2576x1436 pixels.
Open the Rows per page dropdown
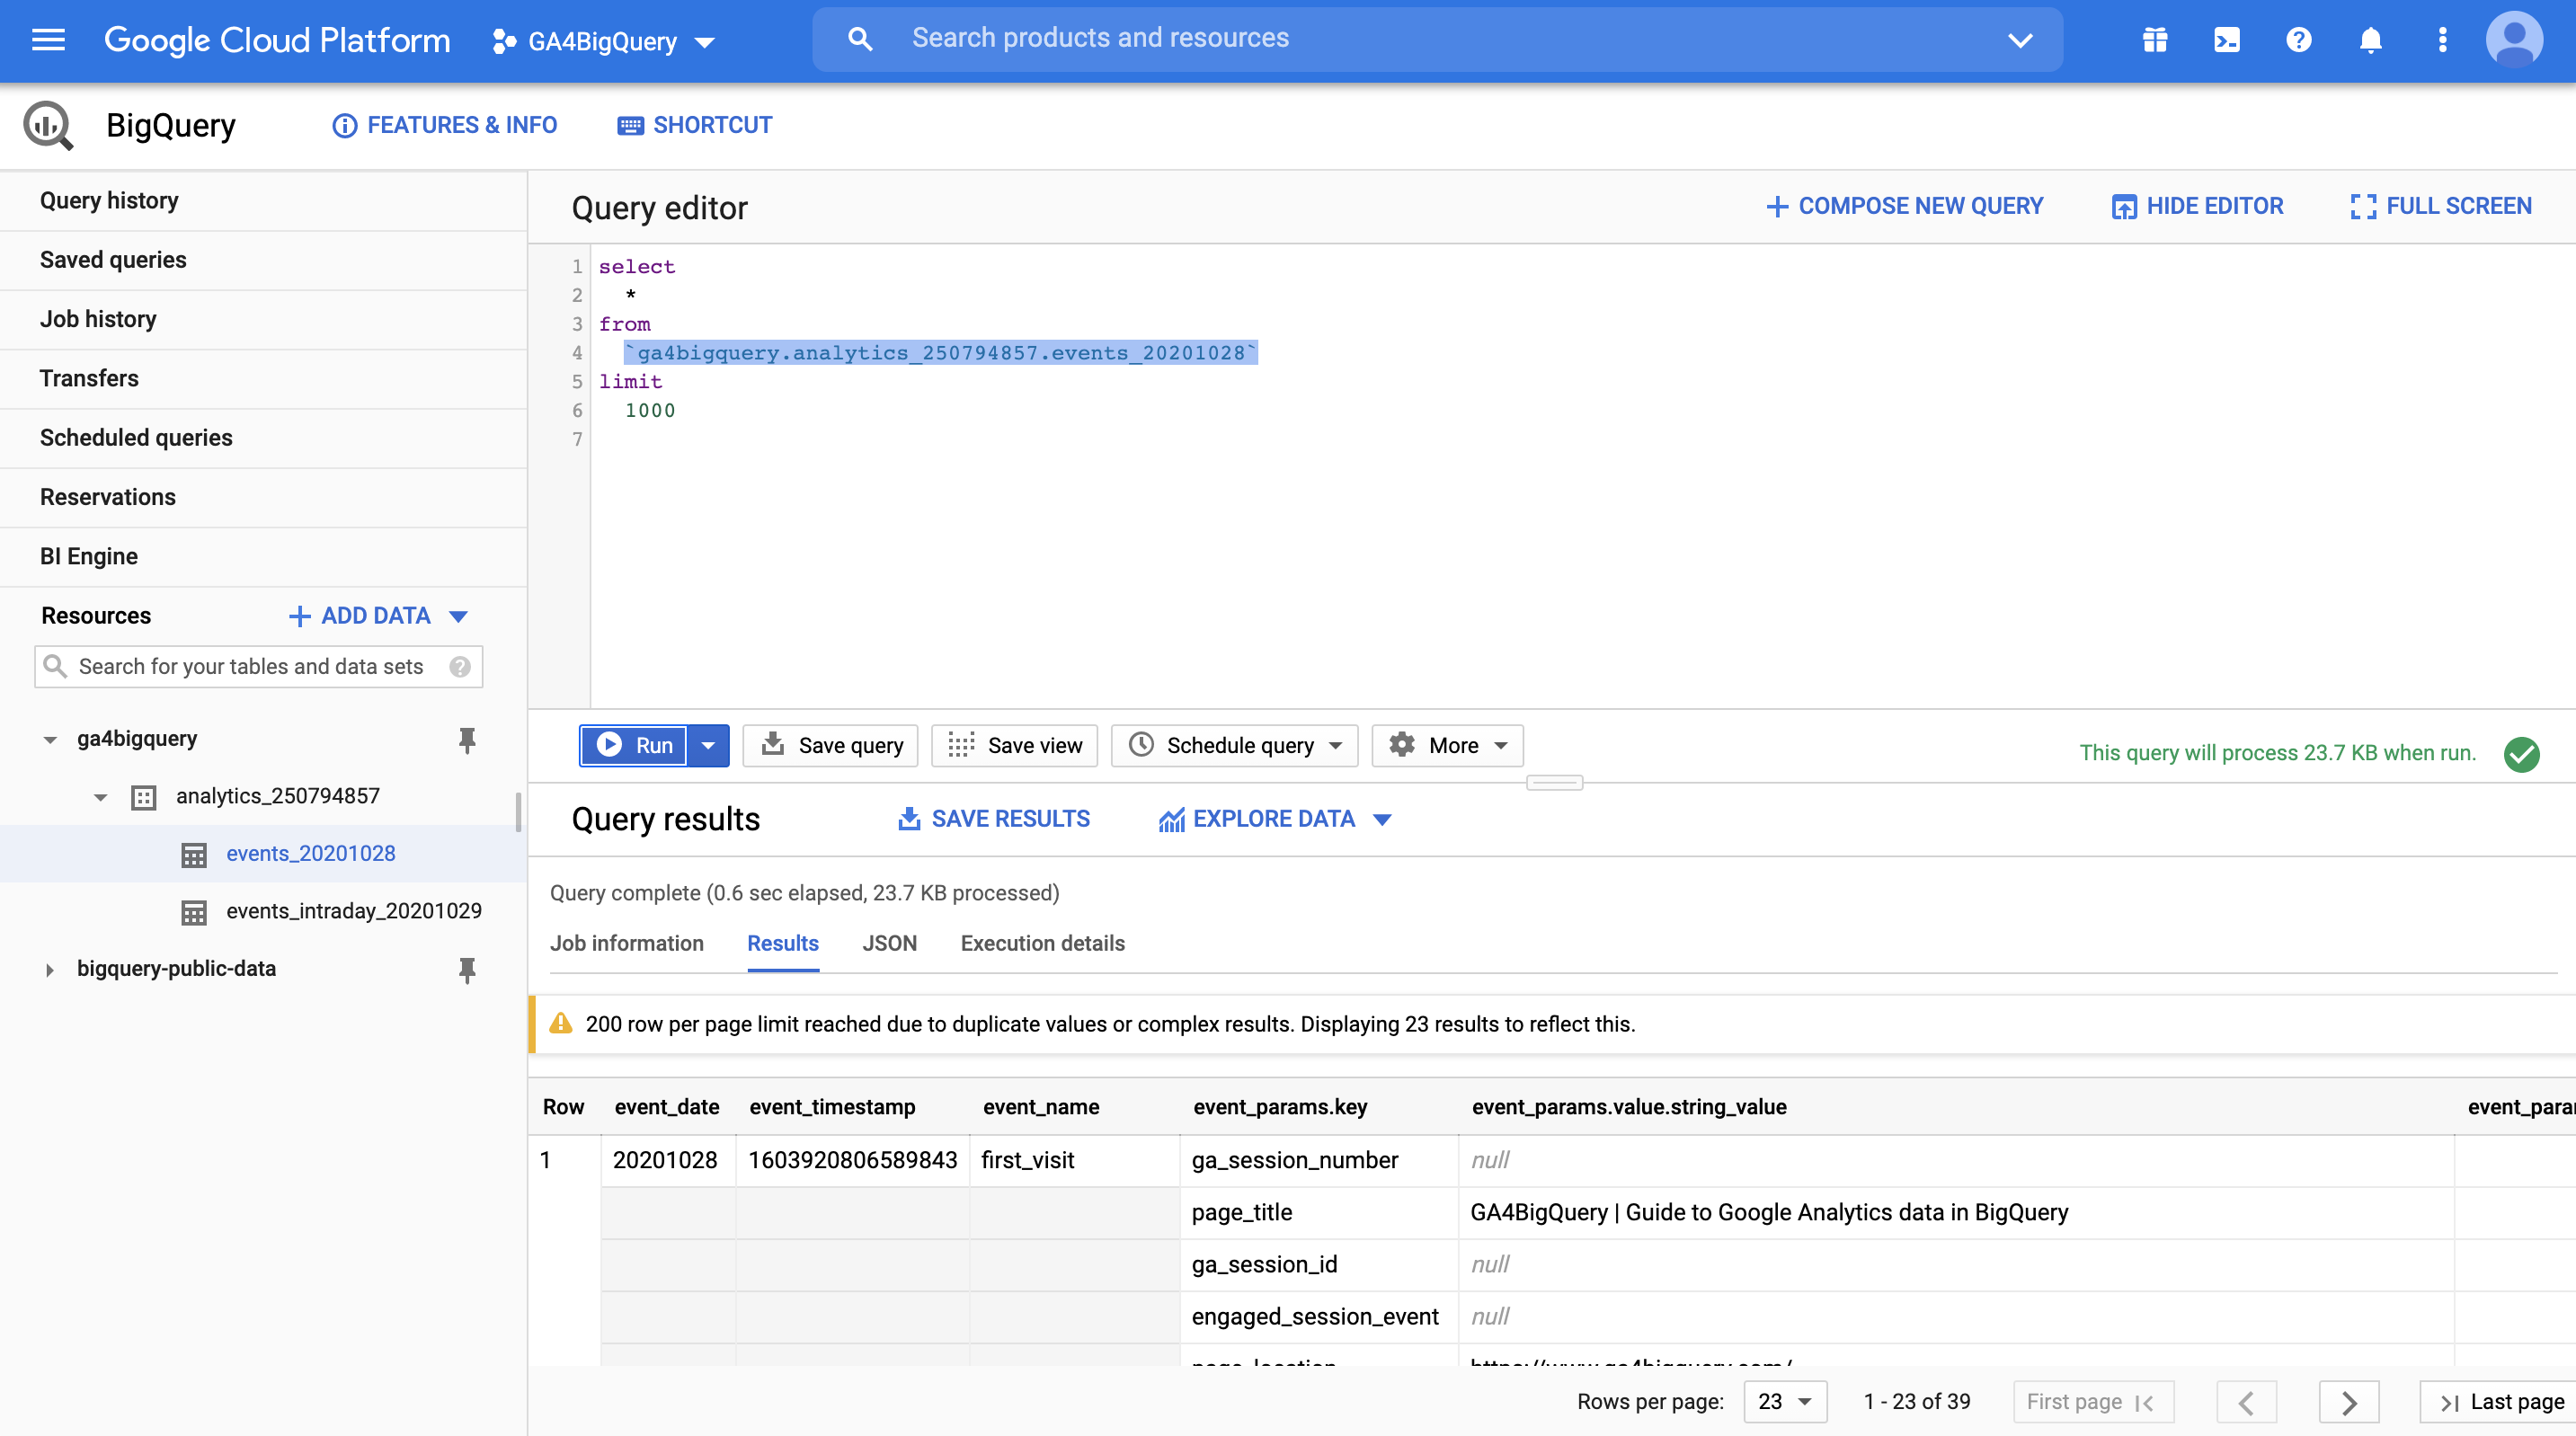tap(1784, 1401)
